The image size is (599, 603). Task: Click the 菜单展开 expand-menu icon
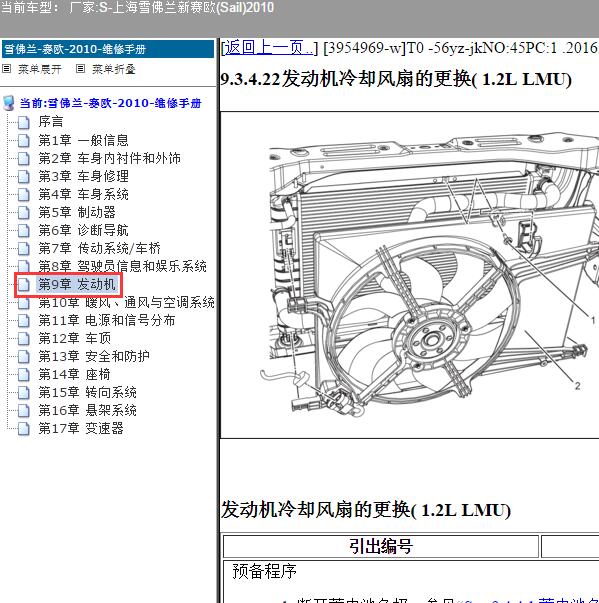click(7, 69)
